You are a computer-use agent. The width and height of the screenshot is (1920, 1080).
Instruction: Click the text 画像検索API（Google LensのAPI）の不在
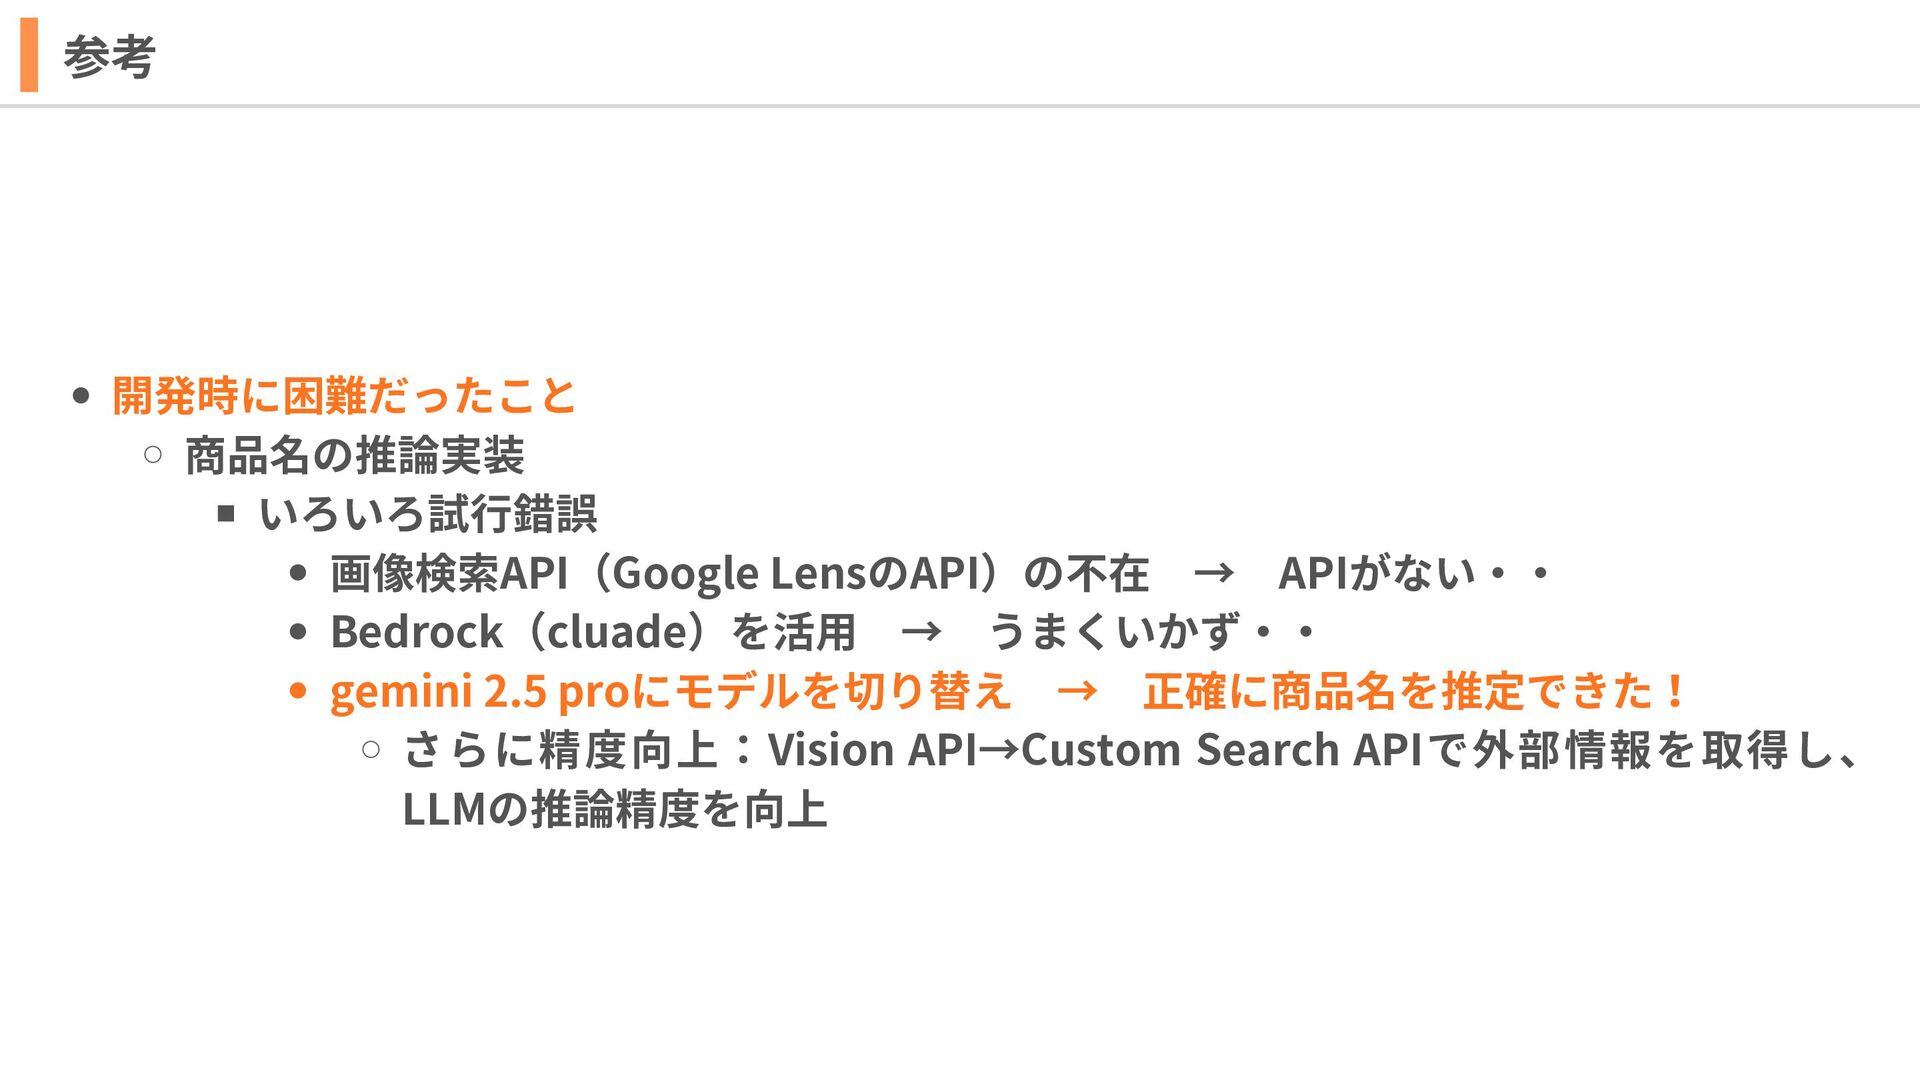coord(739,573)
